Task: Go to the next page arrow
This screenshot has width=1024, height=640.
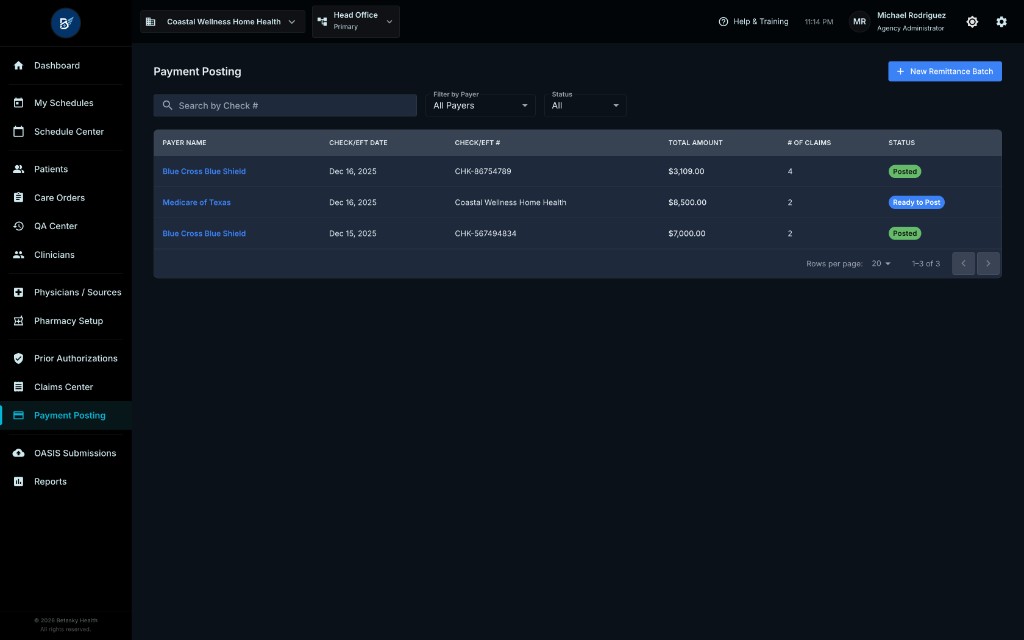Action: (x=988, y=263)
